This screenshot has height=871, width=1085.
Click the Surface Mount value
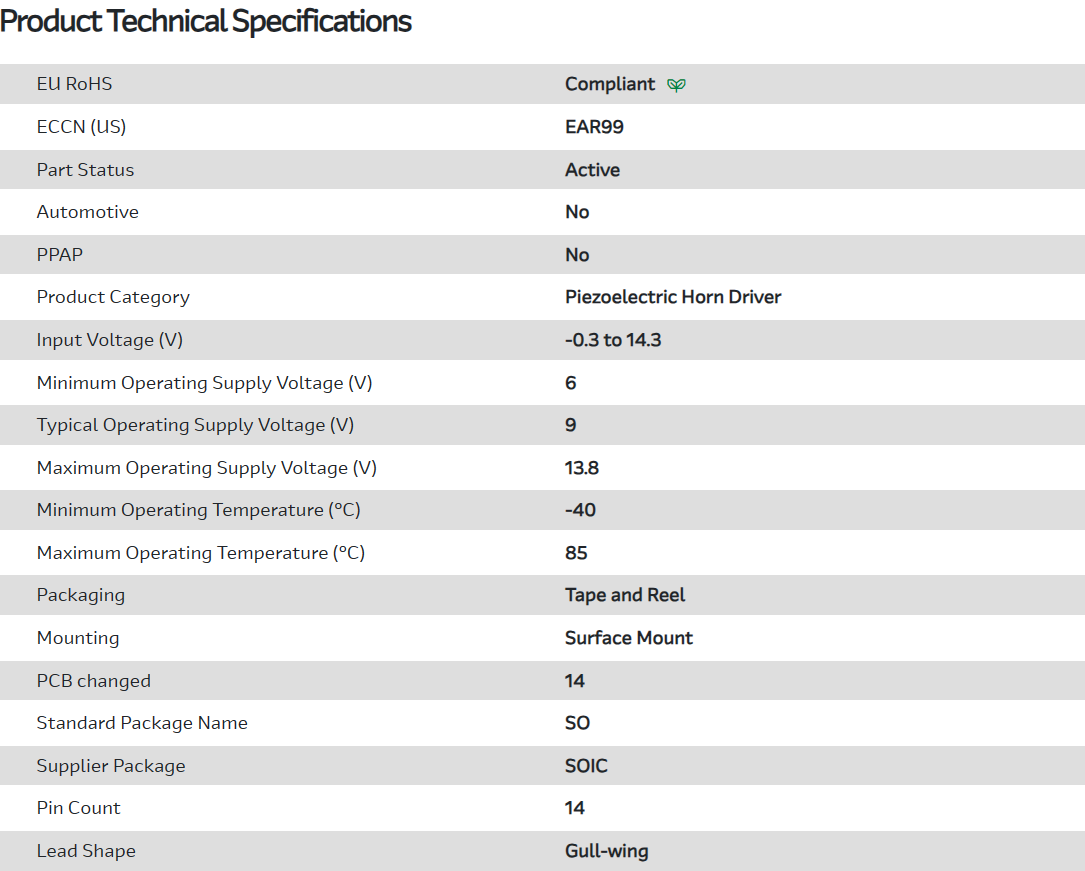pos(629,638)
